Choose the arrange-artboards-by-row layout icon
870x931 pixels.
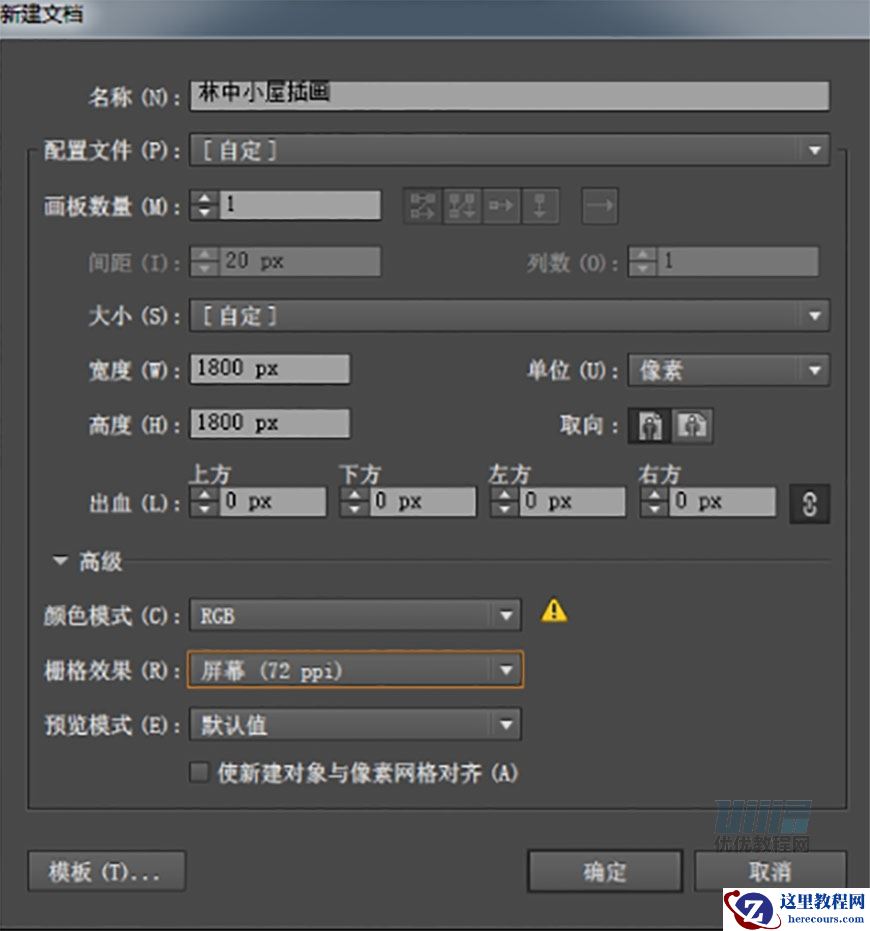click(x=500, y=206)
